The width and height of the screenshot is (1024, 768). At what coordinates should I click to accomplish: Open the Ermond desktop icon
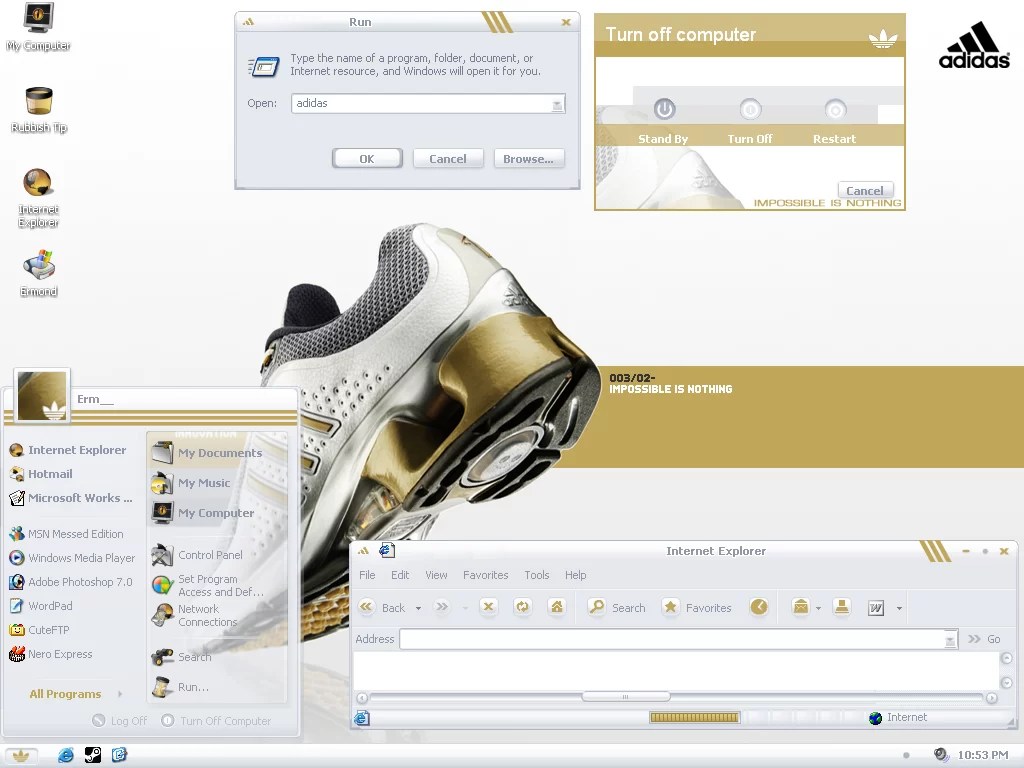tap(39, 273)
